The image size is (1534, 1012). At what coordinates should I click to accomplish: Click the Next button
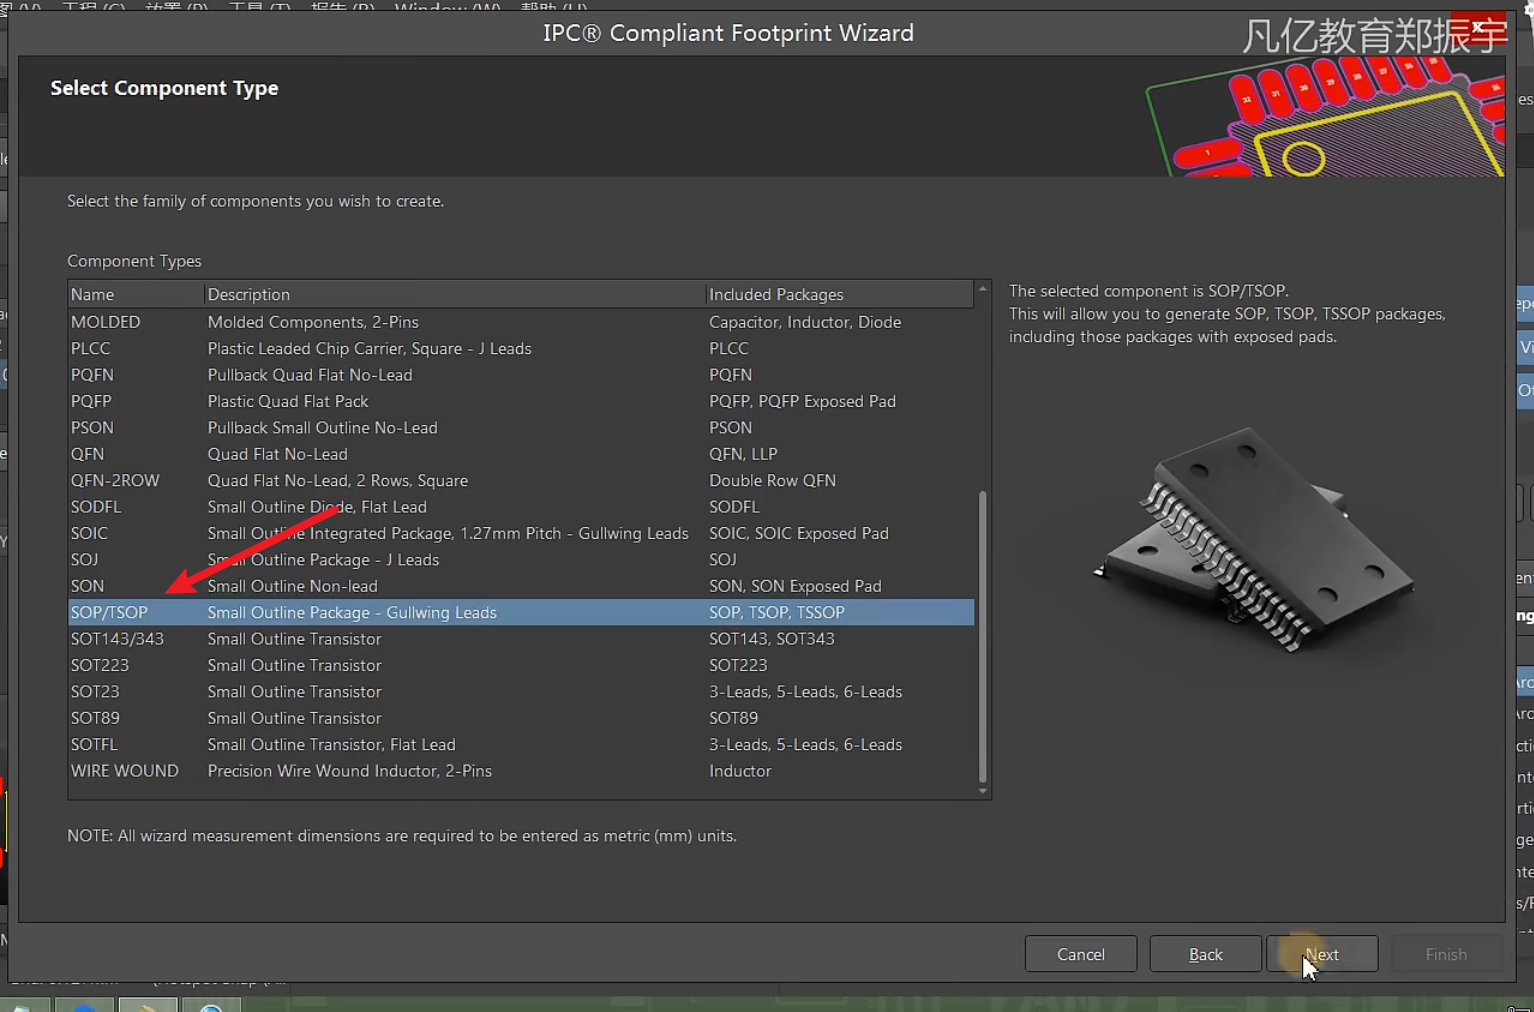click(1322, 953)
